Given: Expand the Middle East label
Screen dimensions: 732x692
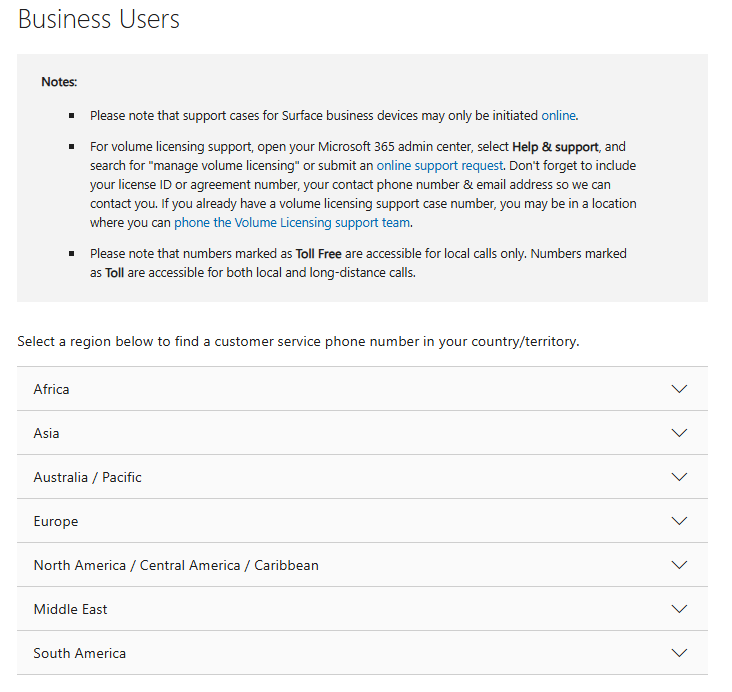Looking at the screenshot, I should (x=70, y=609).
